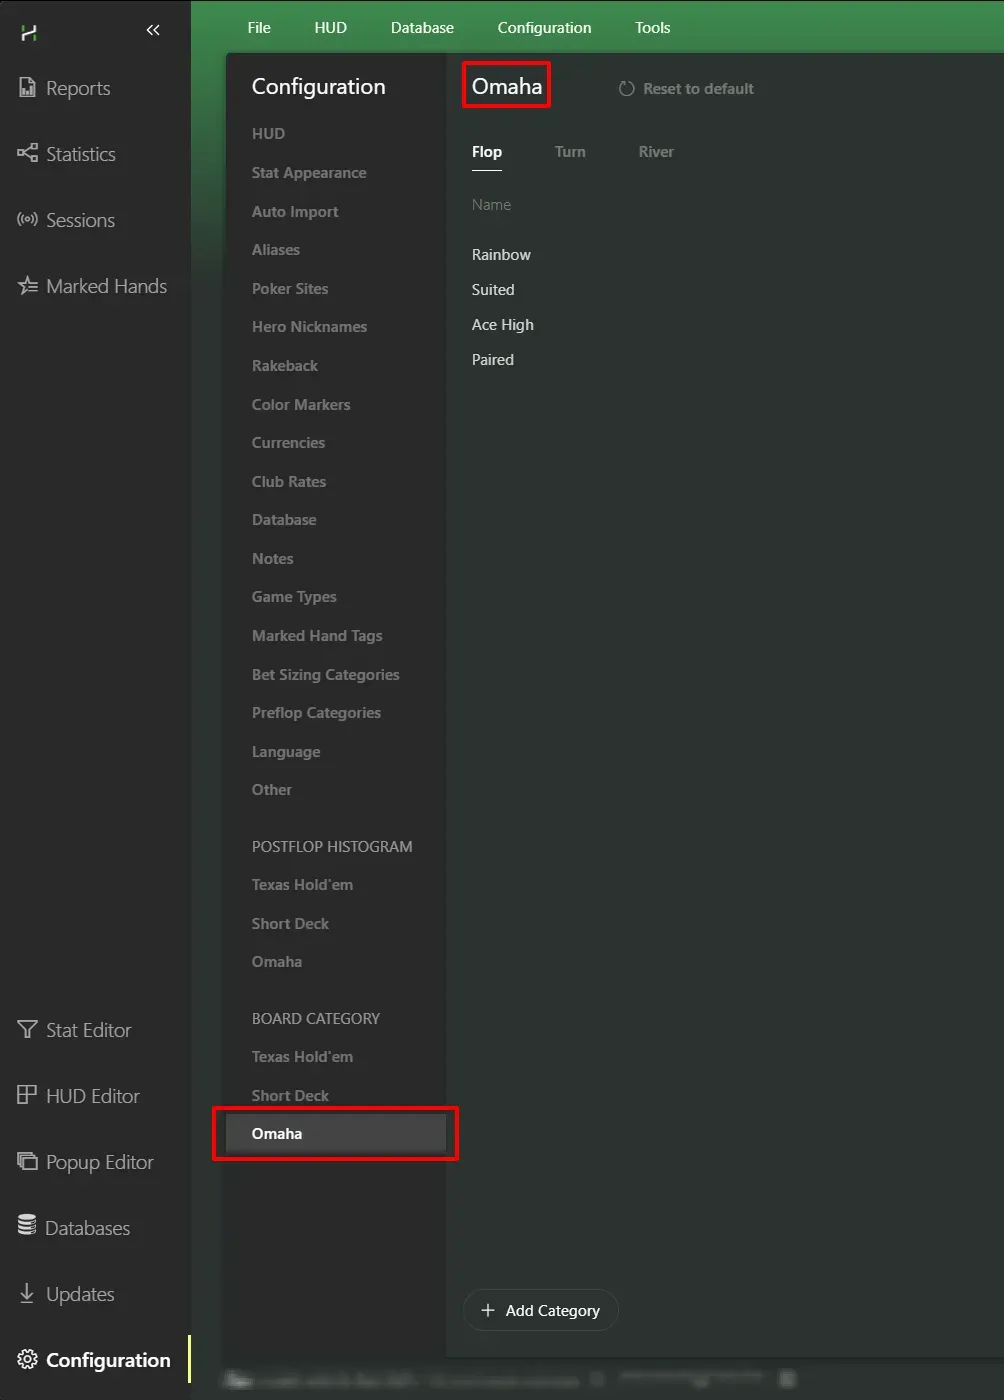Open the Database menu in top bar
This screenshot has height=1400, width=1004.
coord(422,28)
